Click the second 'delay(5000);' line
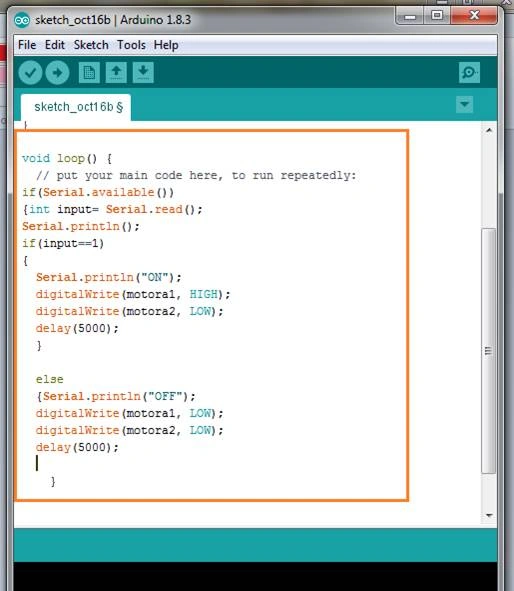Screen dimensions: 514x591 click(x=77, y=447)
